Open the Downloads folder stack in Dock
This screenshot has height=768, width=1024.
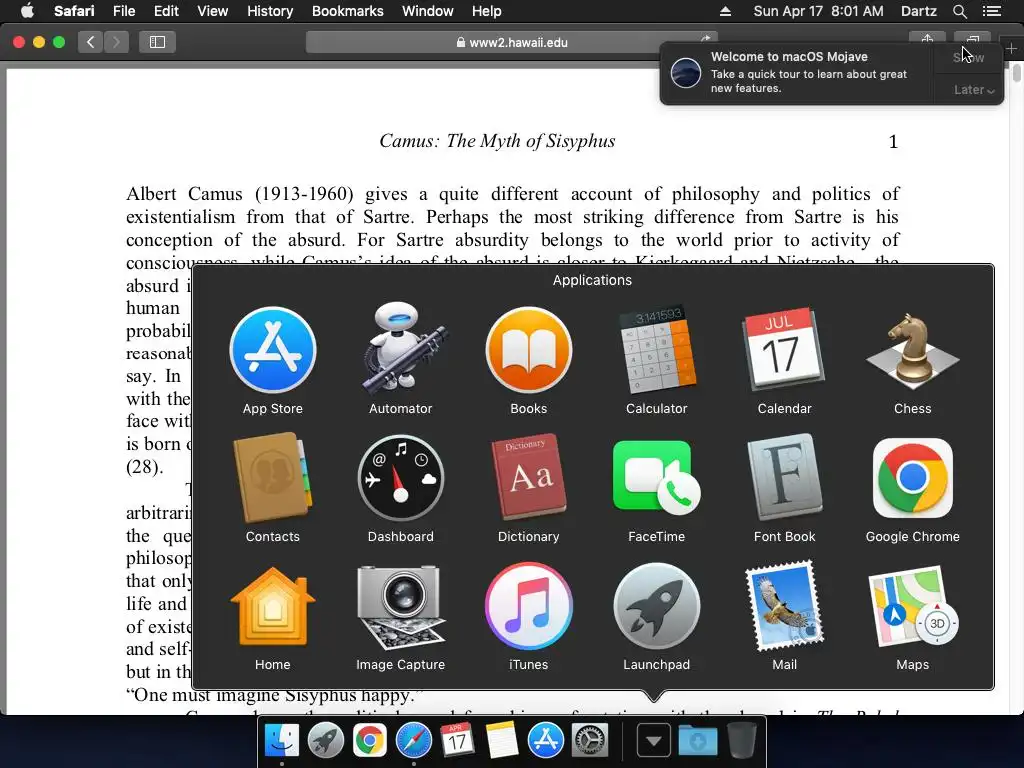[697, 741]
